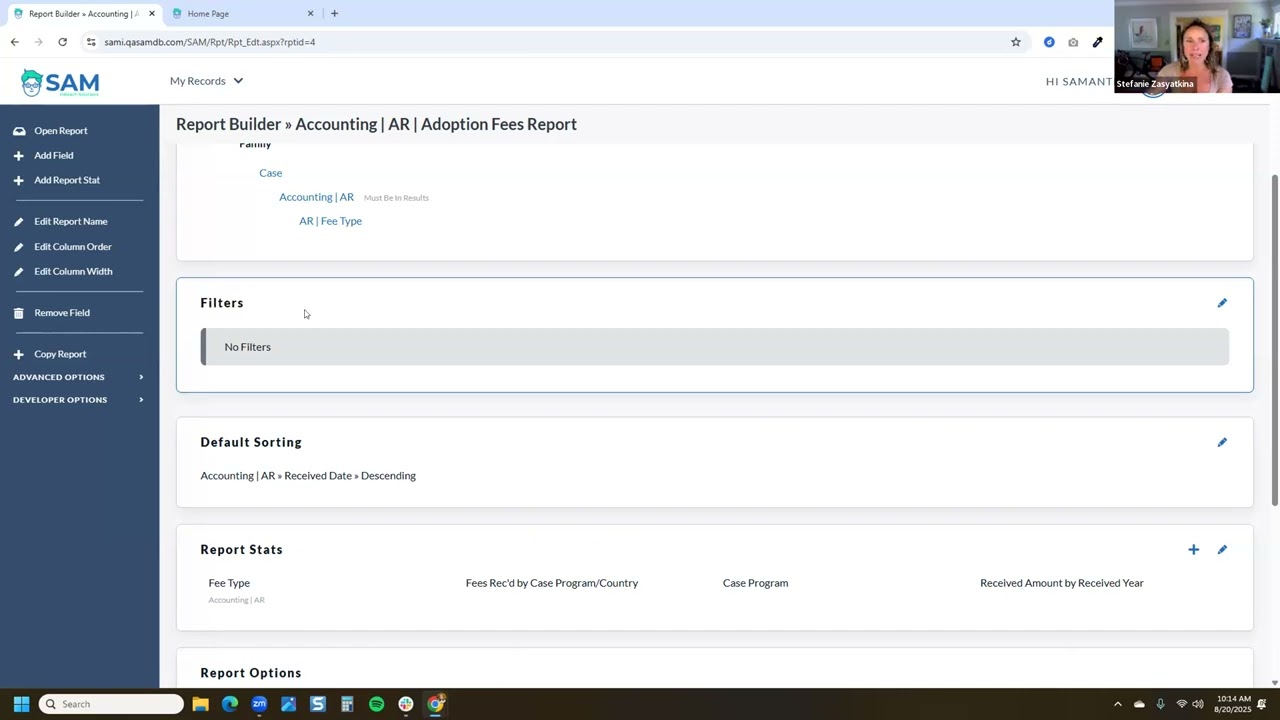This screenshot has width=1280, height=720.
Task: Open network settings in system tray
Action: (x=1181, y=704)
